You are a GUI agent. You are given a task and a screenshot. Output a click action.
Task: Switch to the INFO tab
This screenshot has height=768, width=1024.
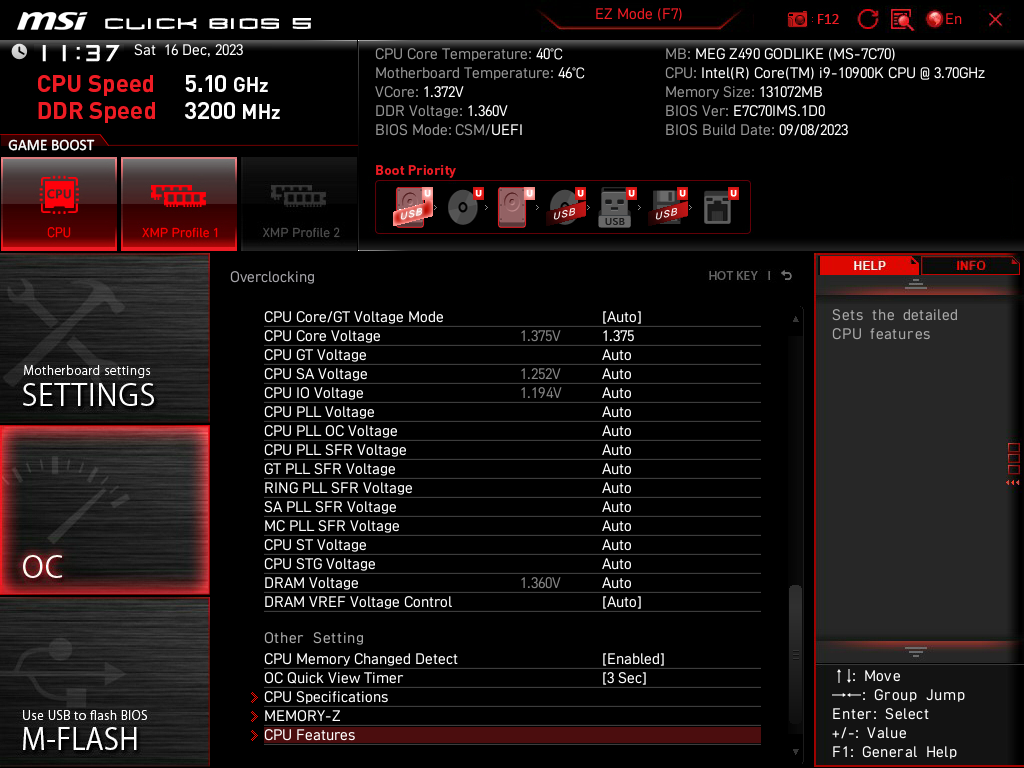970,265
